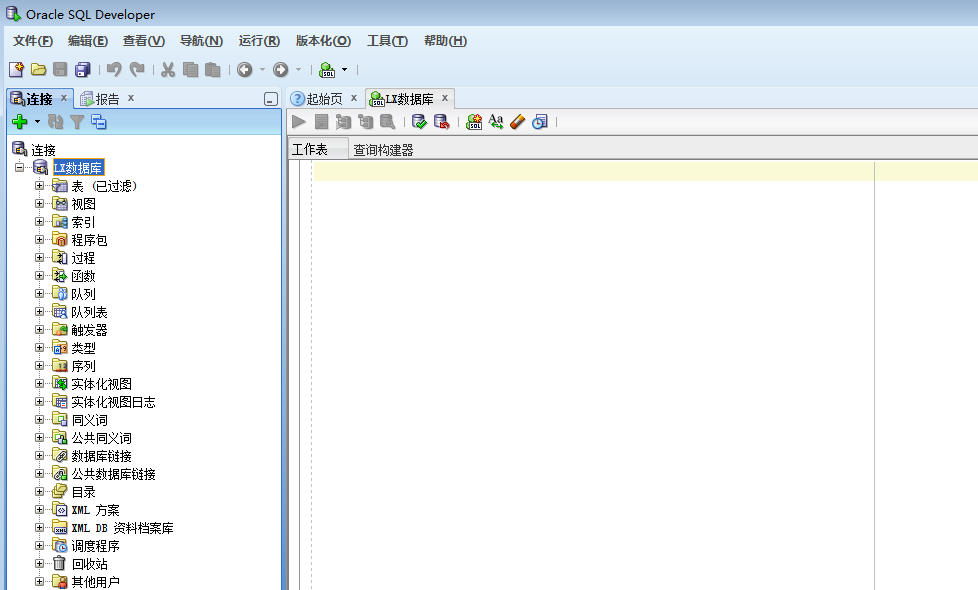The height and width of the screenshot is (590, 978).
Task: Select 公共数据库链接 tree item
Action: click(113, 474)
